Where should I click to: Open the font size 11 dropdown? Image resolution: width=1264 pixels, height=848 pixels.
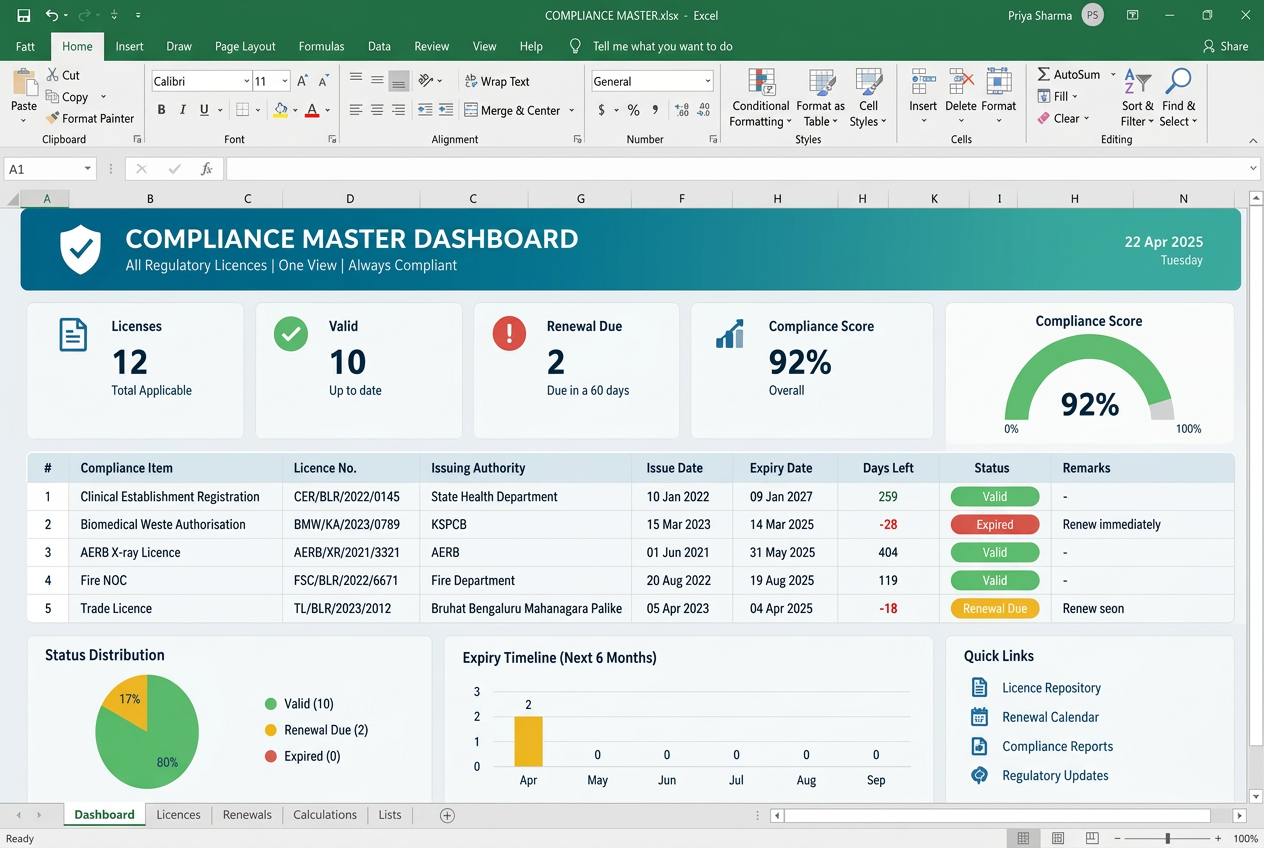(285, 81)
